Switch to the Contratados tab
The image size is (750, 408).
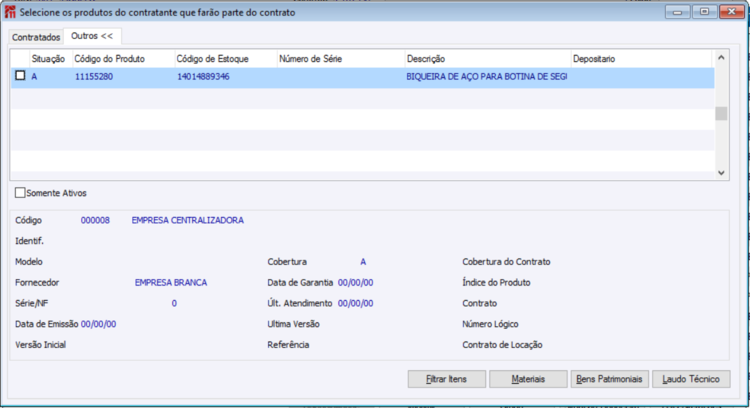coord(36,37)
